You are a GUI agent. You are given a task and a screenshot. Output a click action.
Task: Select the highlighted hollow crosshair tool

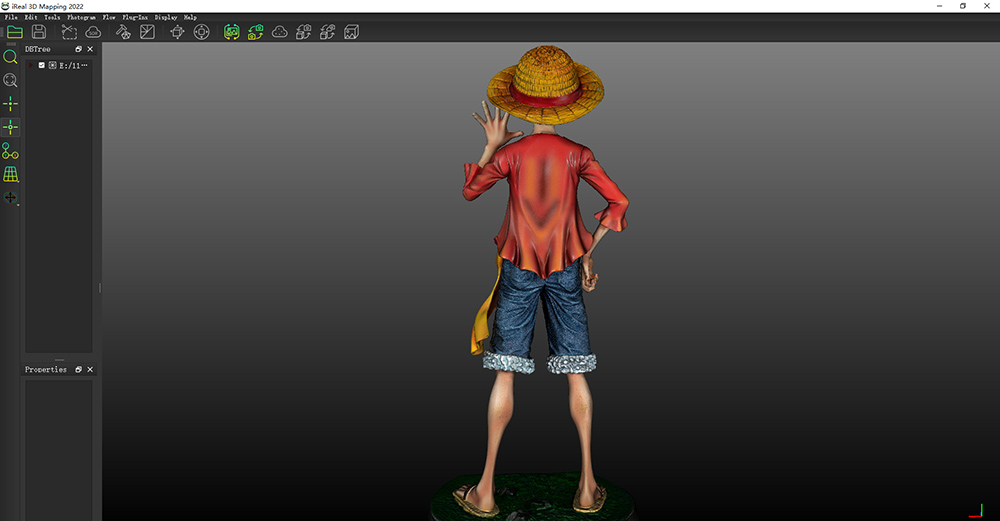[x=10, y=127]
